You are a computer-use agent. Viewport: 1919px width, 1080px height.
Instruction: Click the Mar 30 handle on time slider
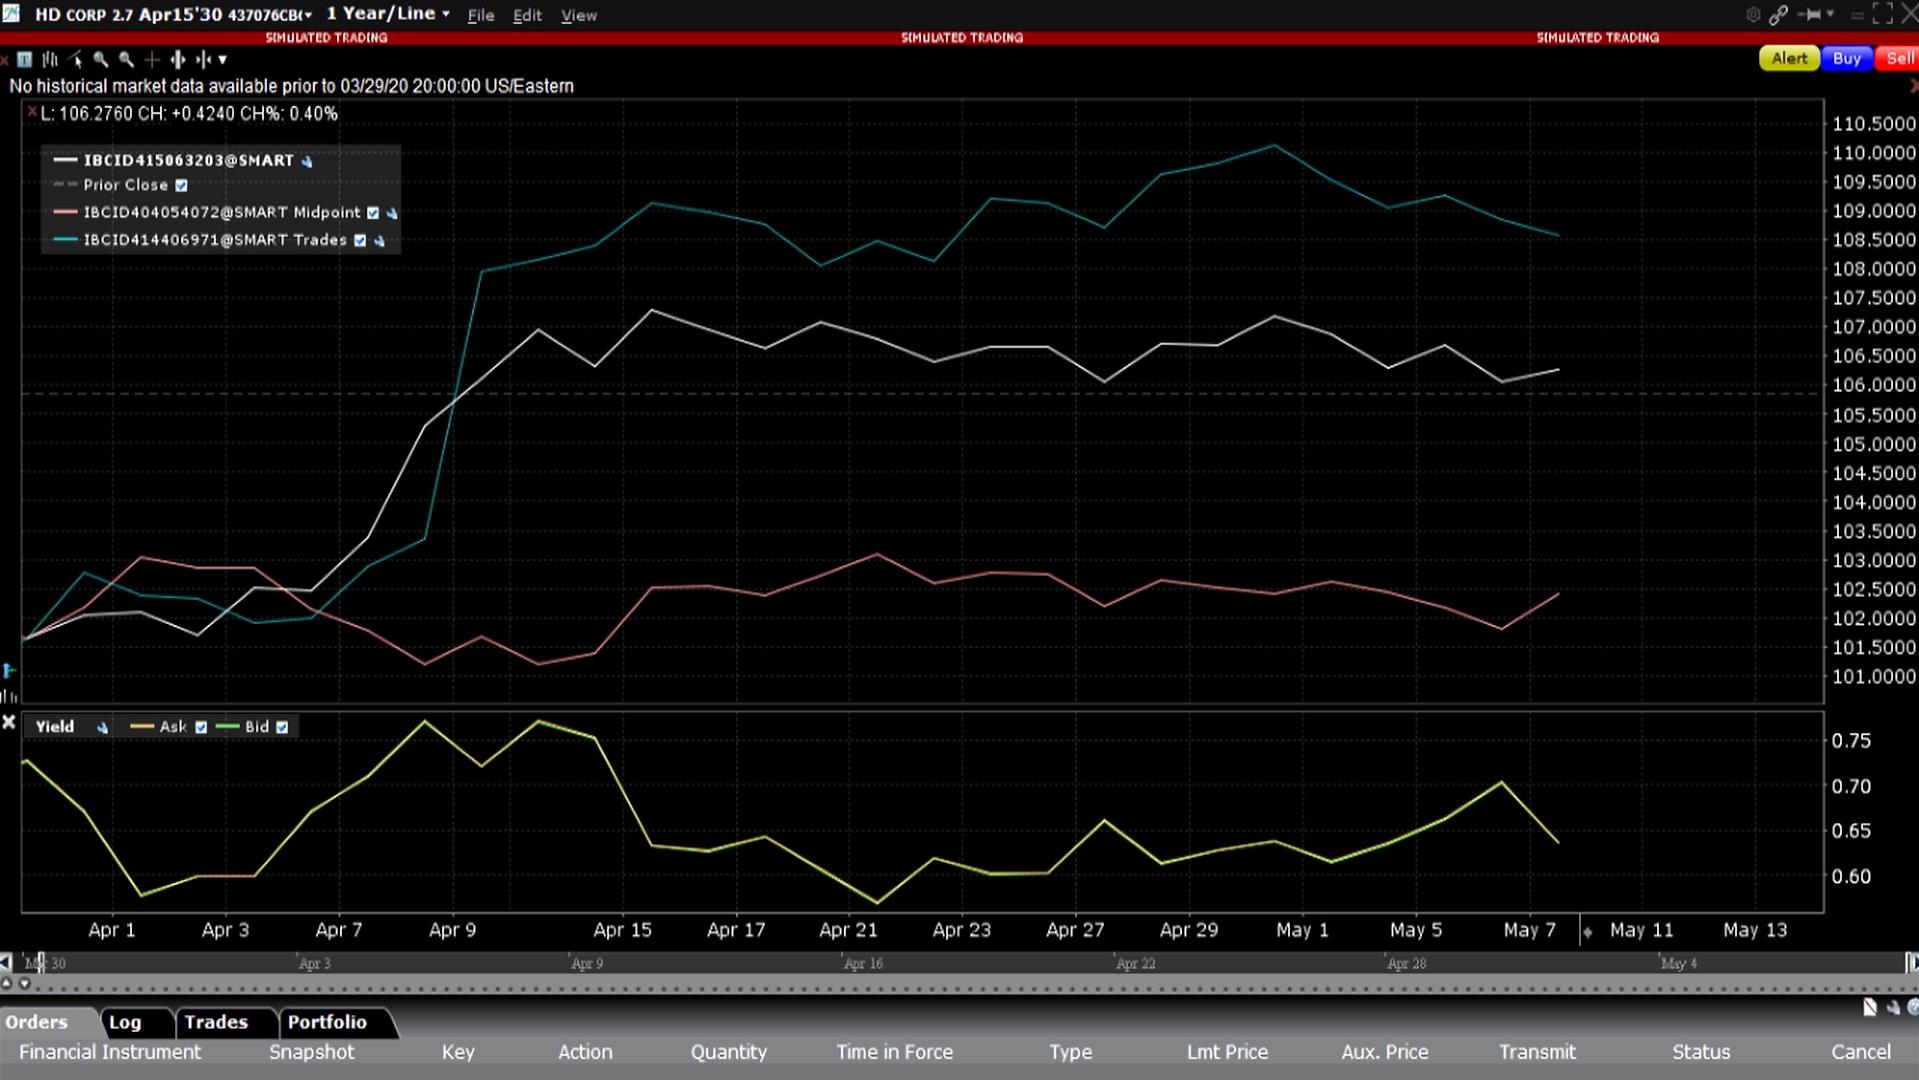(x=40, y=963)
